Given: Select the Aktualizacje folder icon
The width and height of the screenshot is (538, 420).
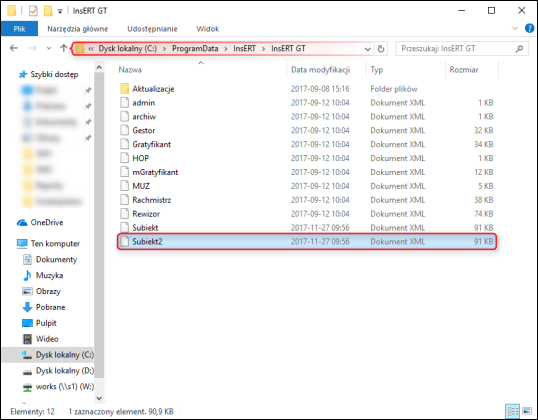Looking at the screenshot, I should pyautogui.click(x=125, y=89).
